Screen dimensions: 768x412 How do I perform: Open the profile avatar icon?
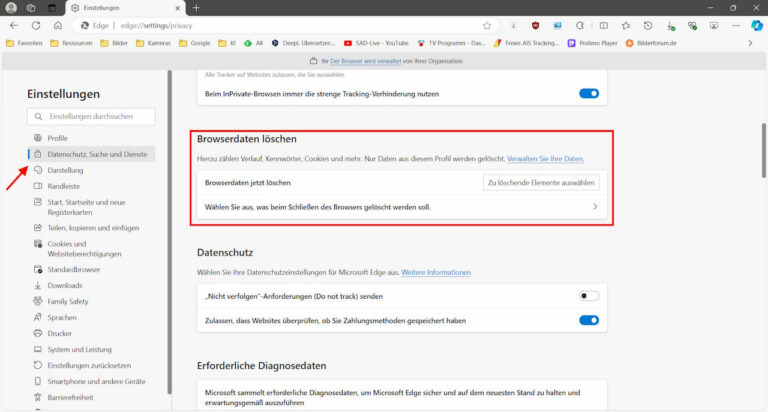click(x=11, y=8)
